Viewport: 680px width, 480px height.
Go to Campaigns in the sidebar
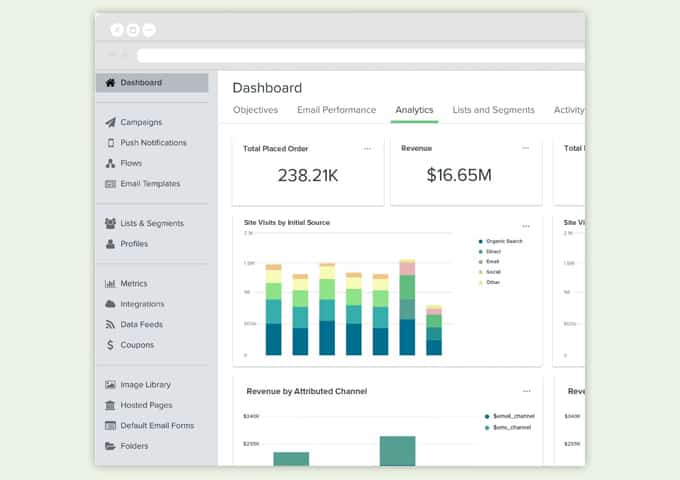[x=141, y=122]
